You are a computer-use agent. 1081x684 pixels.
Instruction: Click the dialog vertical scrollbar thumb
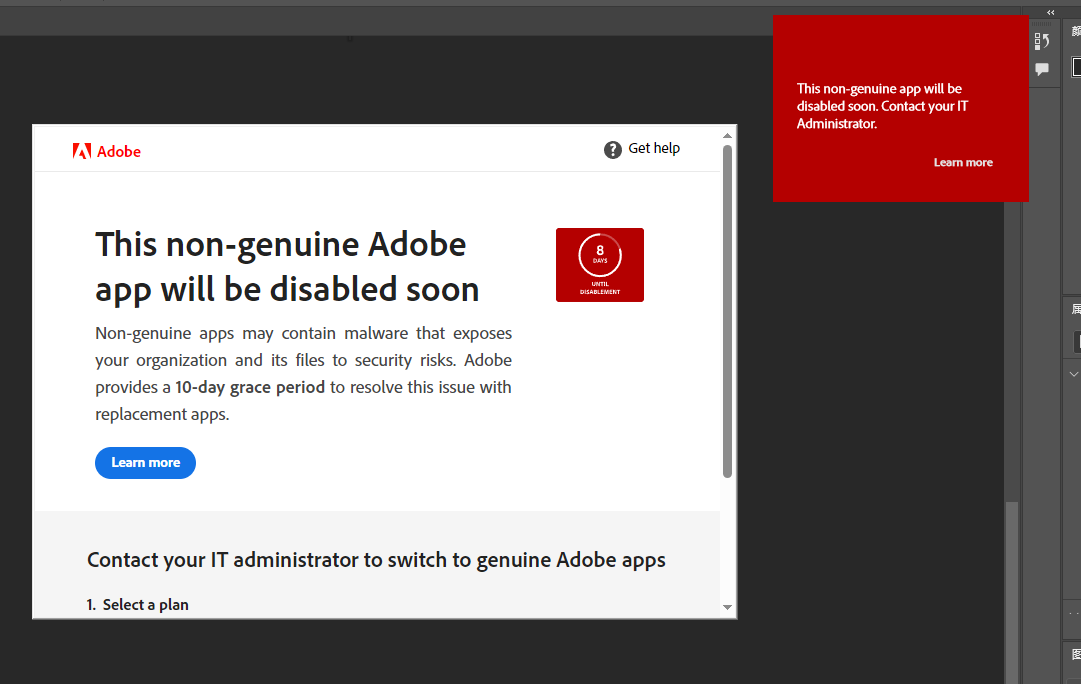point(727,311)
